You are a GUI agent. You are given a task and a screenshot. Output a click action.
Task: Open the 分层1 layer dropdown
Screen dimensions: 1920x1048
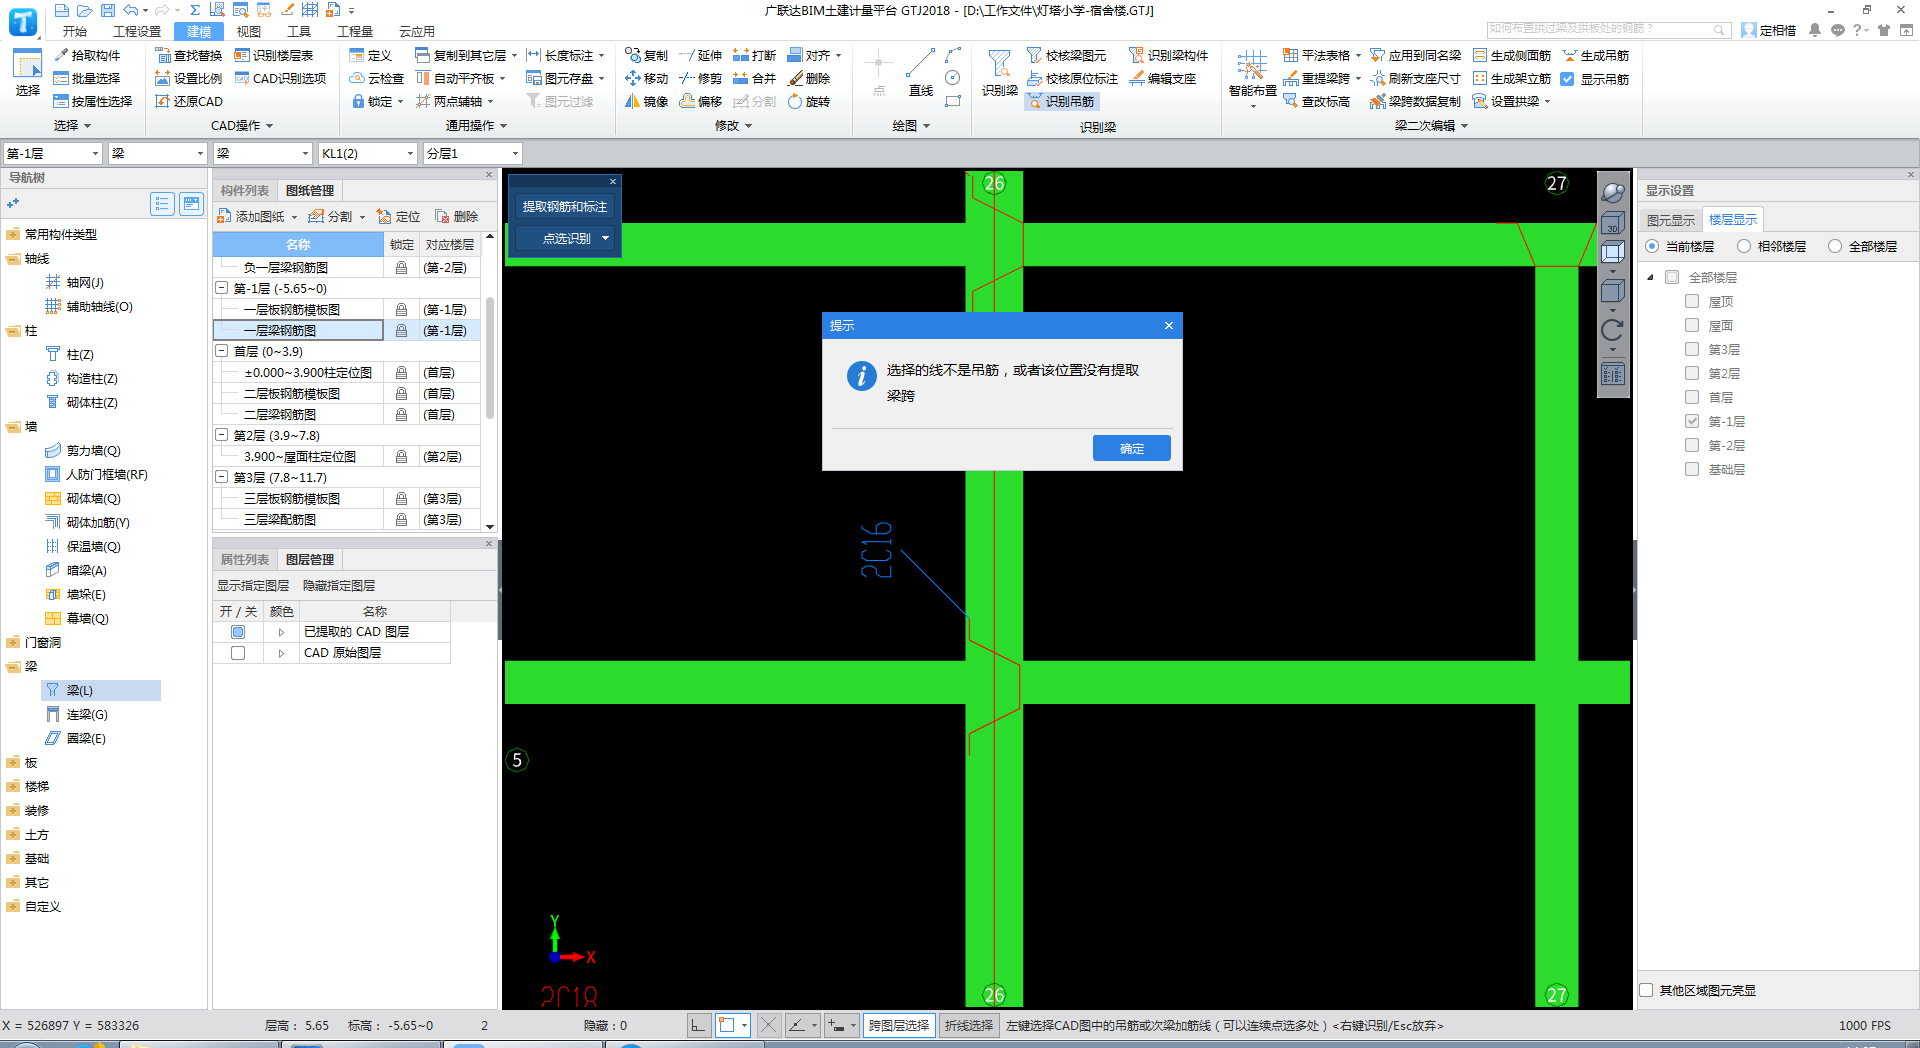pos(515,153)
